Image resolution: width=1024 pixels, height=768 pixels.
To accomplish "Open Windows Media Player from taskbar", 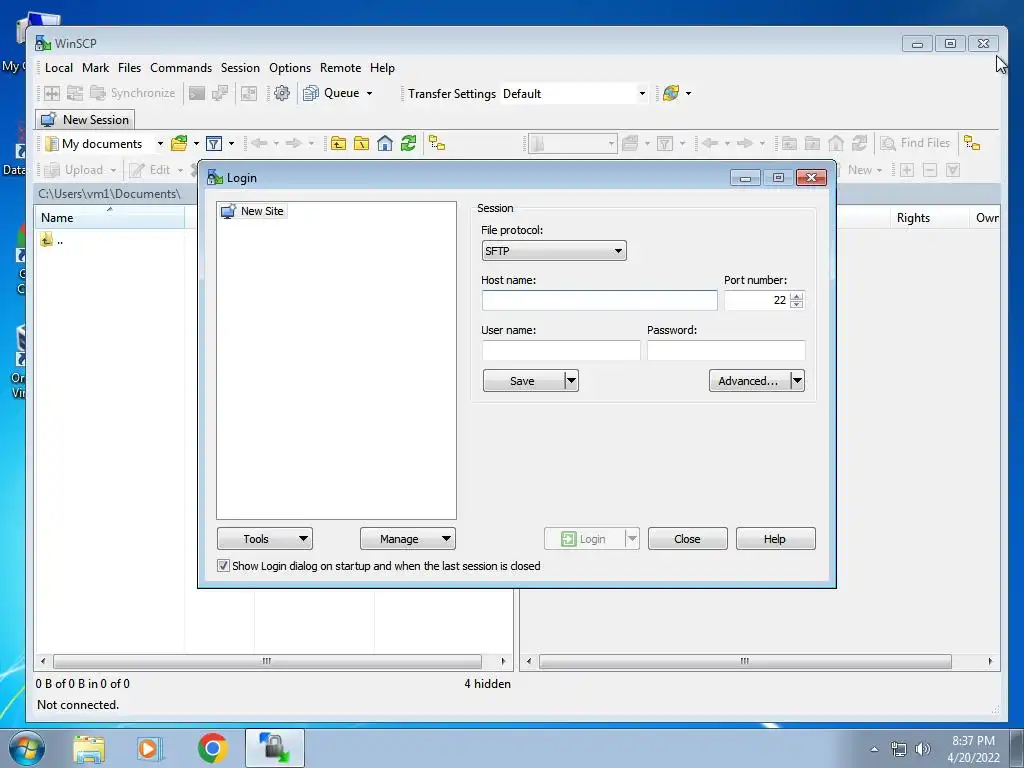I will click(x=150, y=748).
